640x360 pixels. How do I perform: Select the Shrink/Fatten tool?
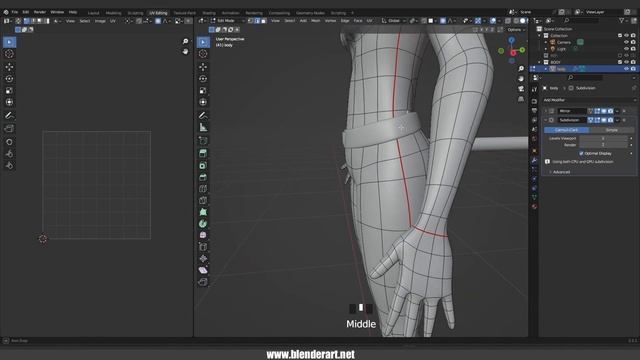[x=203, y=258]
